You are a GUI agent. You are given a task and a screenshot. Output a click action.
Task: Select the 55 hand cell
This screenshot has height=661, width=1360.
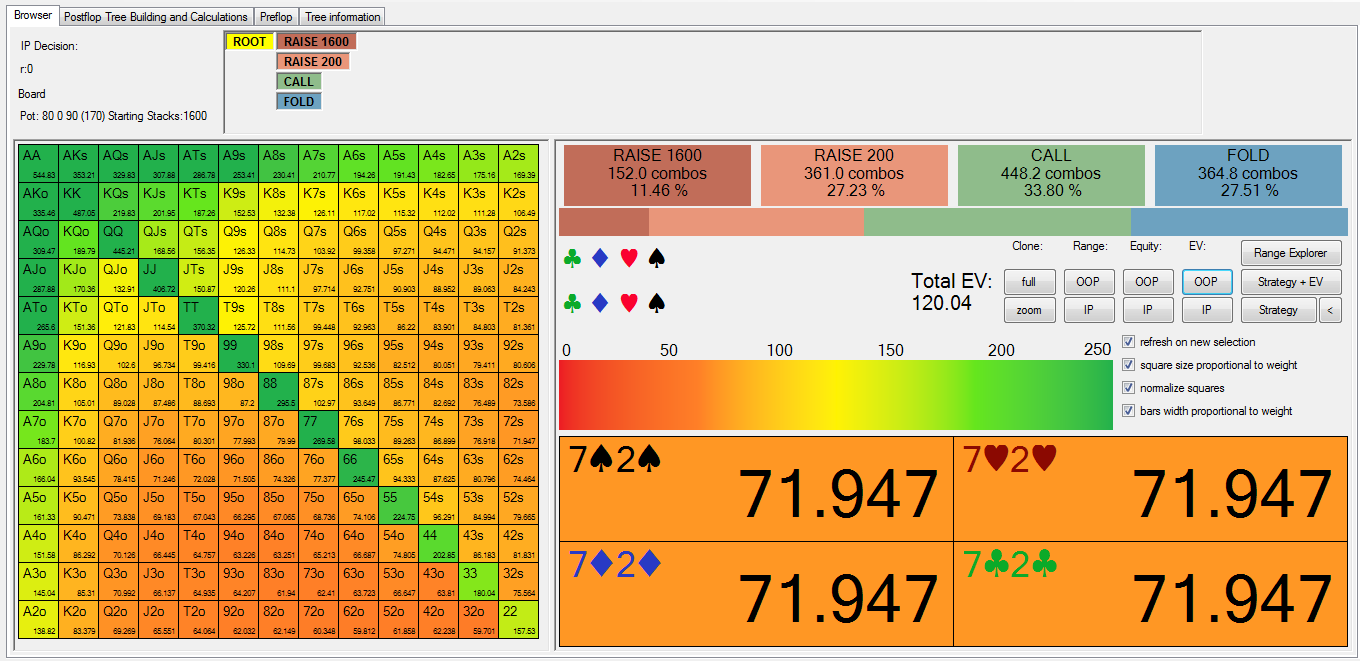coord(398,505)
